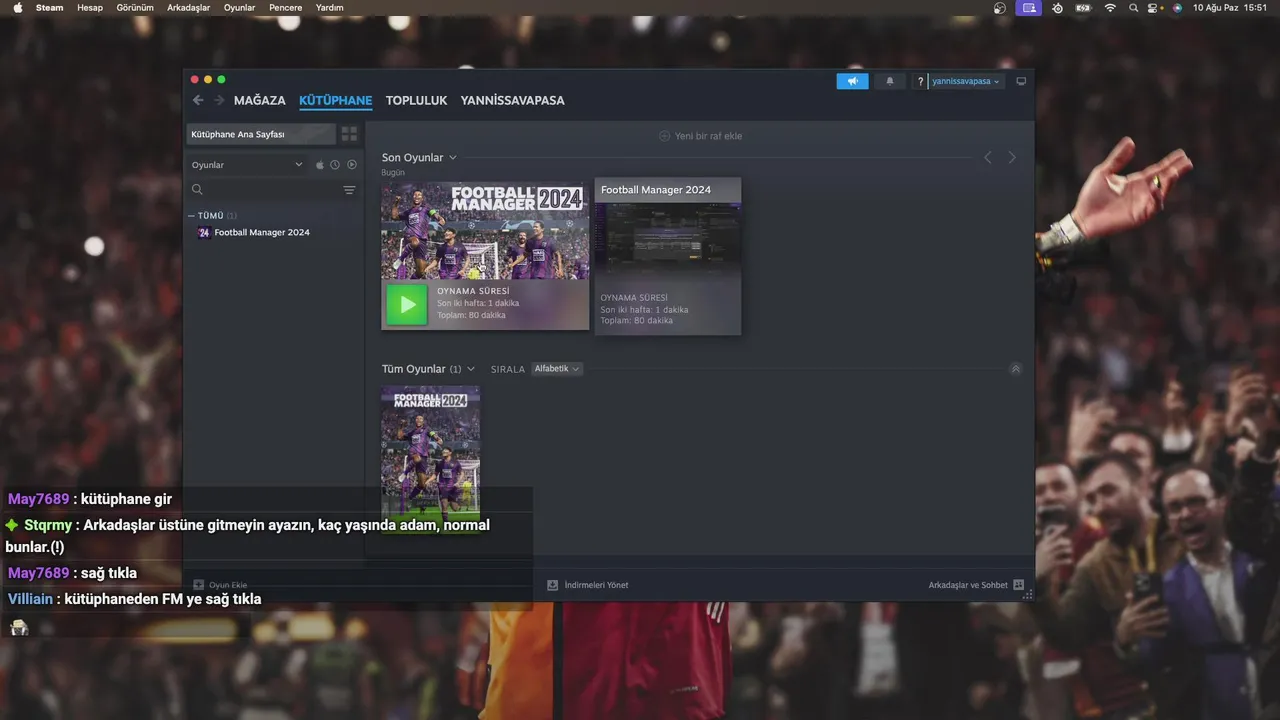Open the Yardım menu
Screen dimensions: 1280x720
coord(330,8)
